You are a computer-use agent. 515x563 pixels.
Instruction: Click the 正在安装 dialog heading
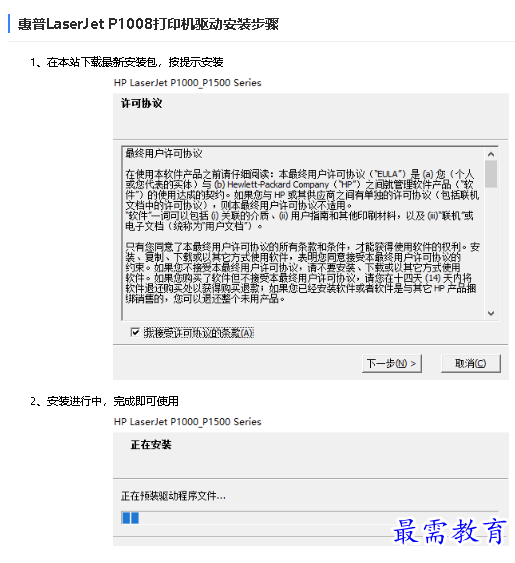(151, 445)
